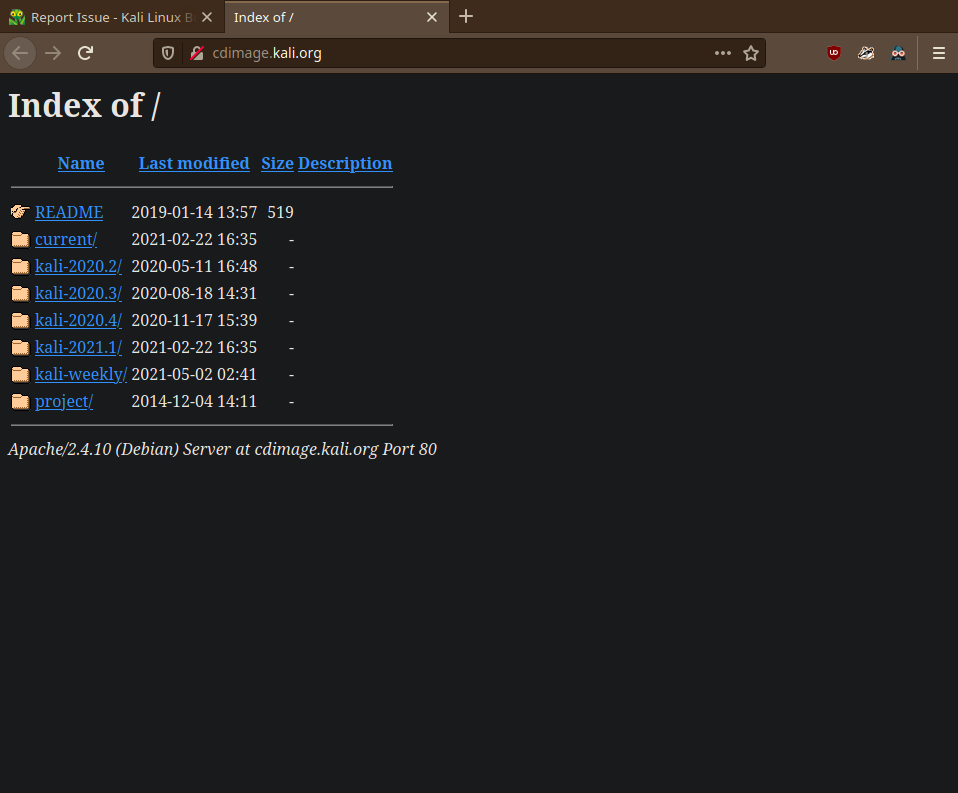Navigate into the project/ folder
The image size is (958, 793).
64,401
